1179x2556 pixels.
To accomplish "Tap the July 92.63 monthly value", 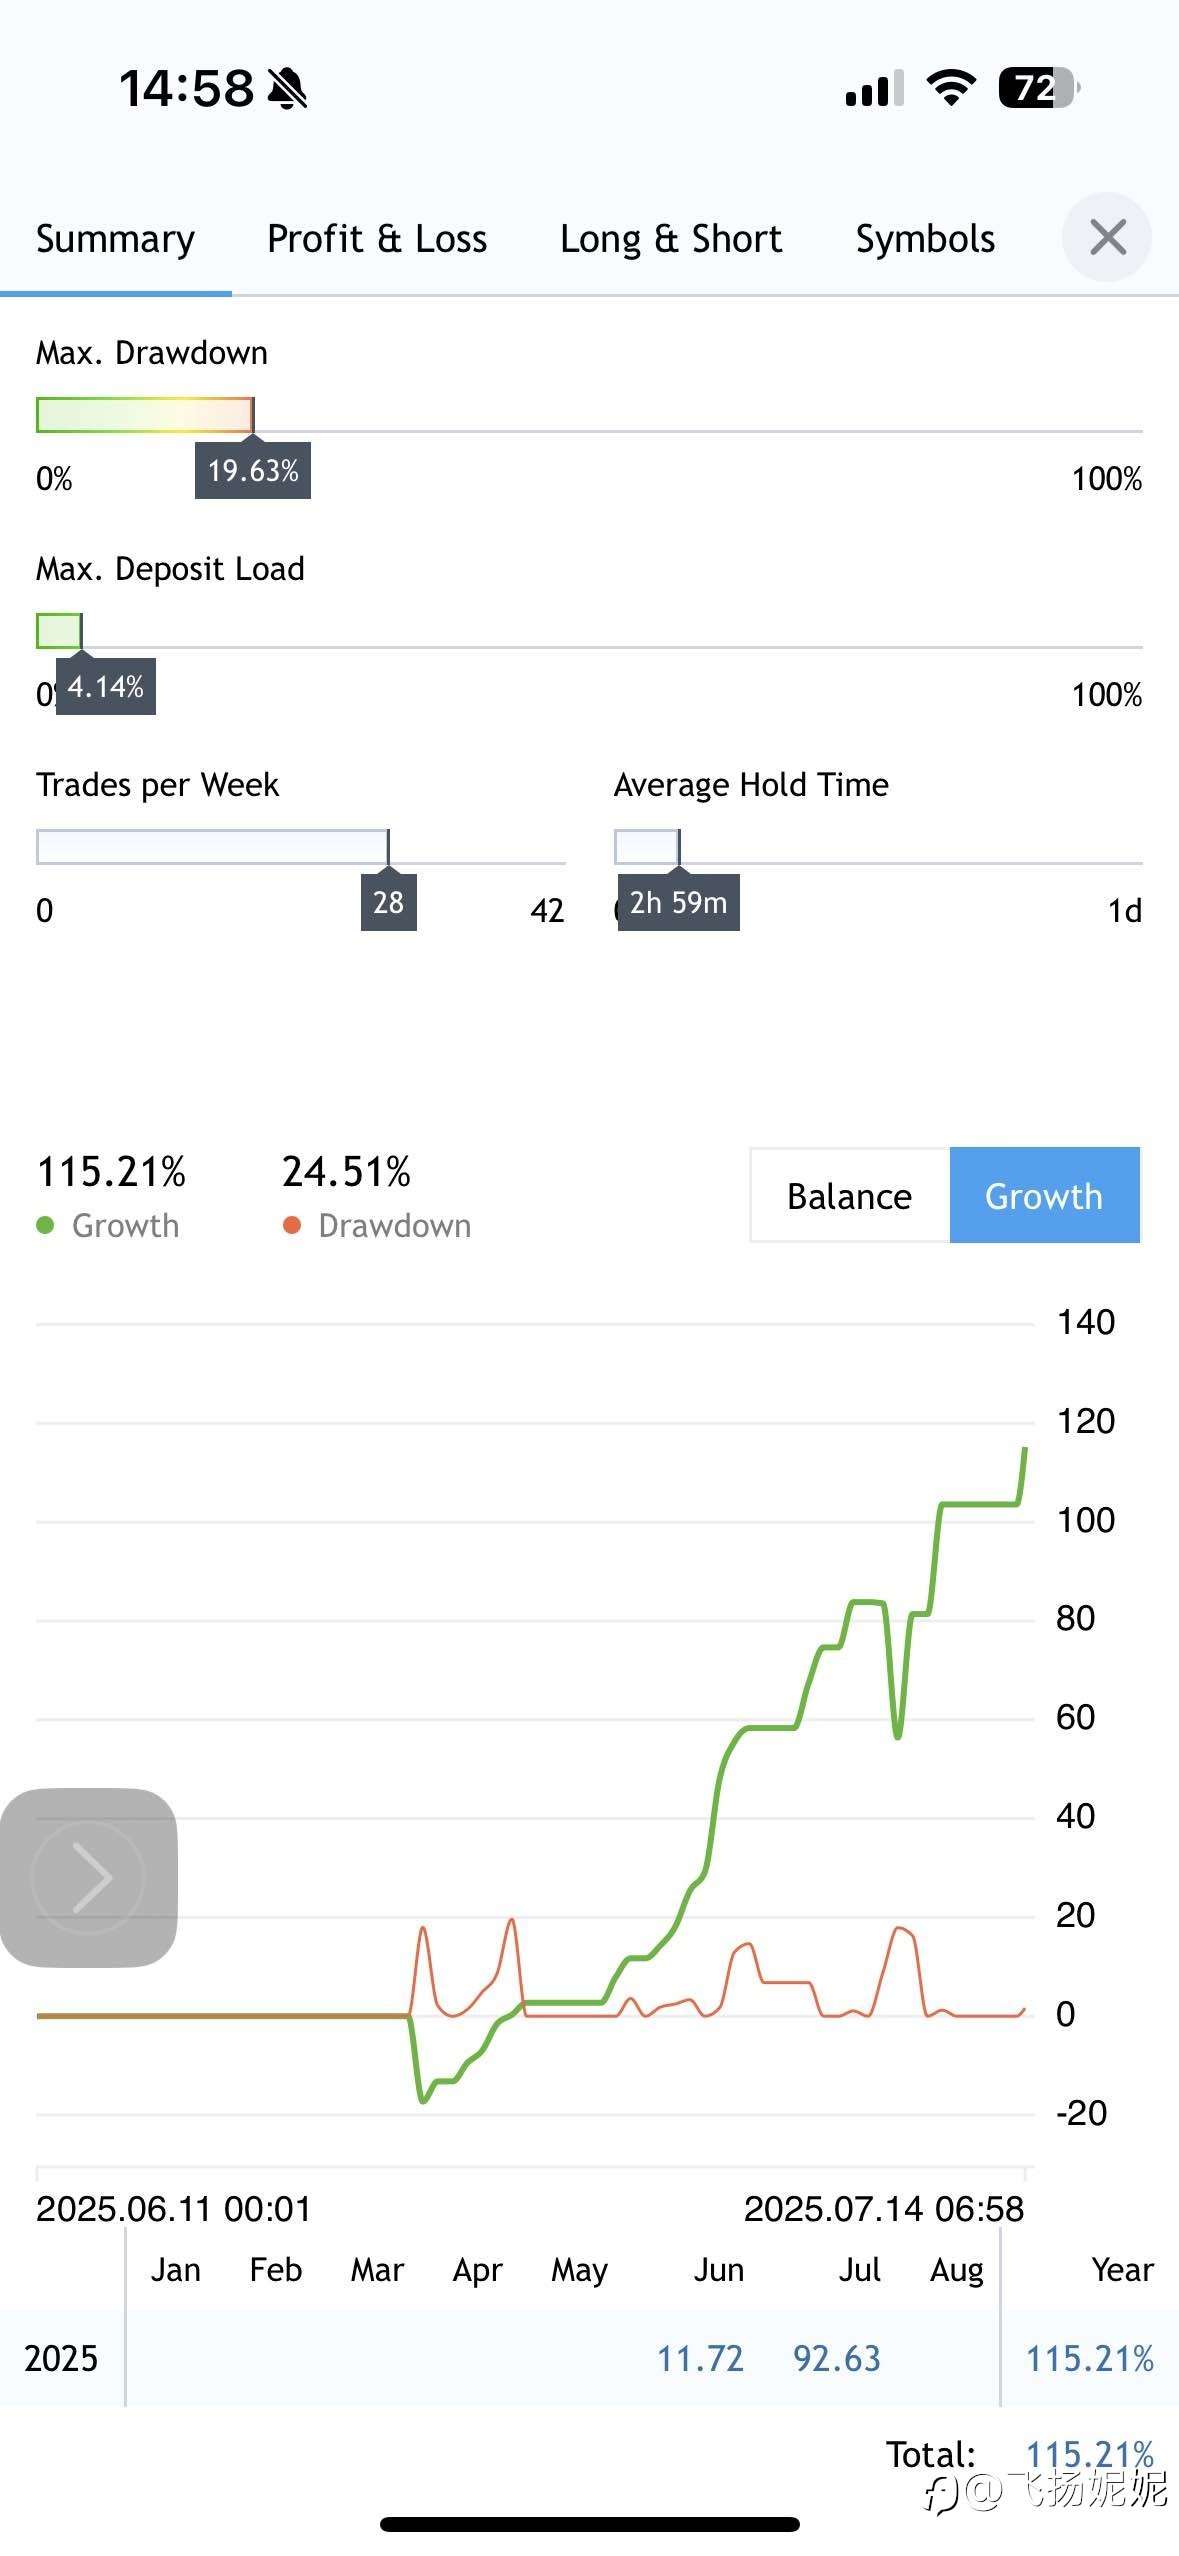I will click(x=837, y=2358).
